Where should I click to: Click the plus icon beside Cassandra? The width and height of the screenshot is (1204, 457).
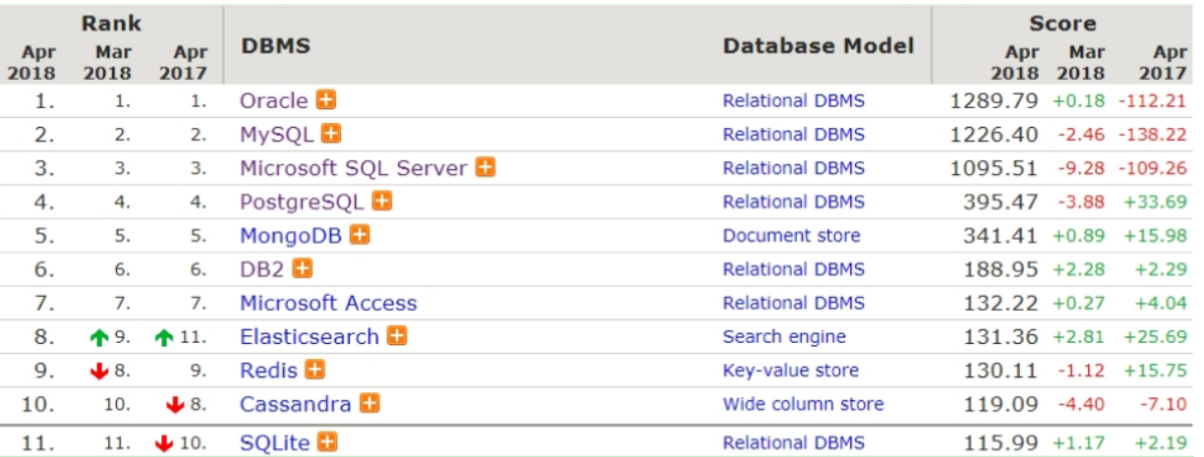[x=370, y=404]
